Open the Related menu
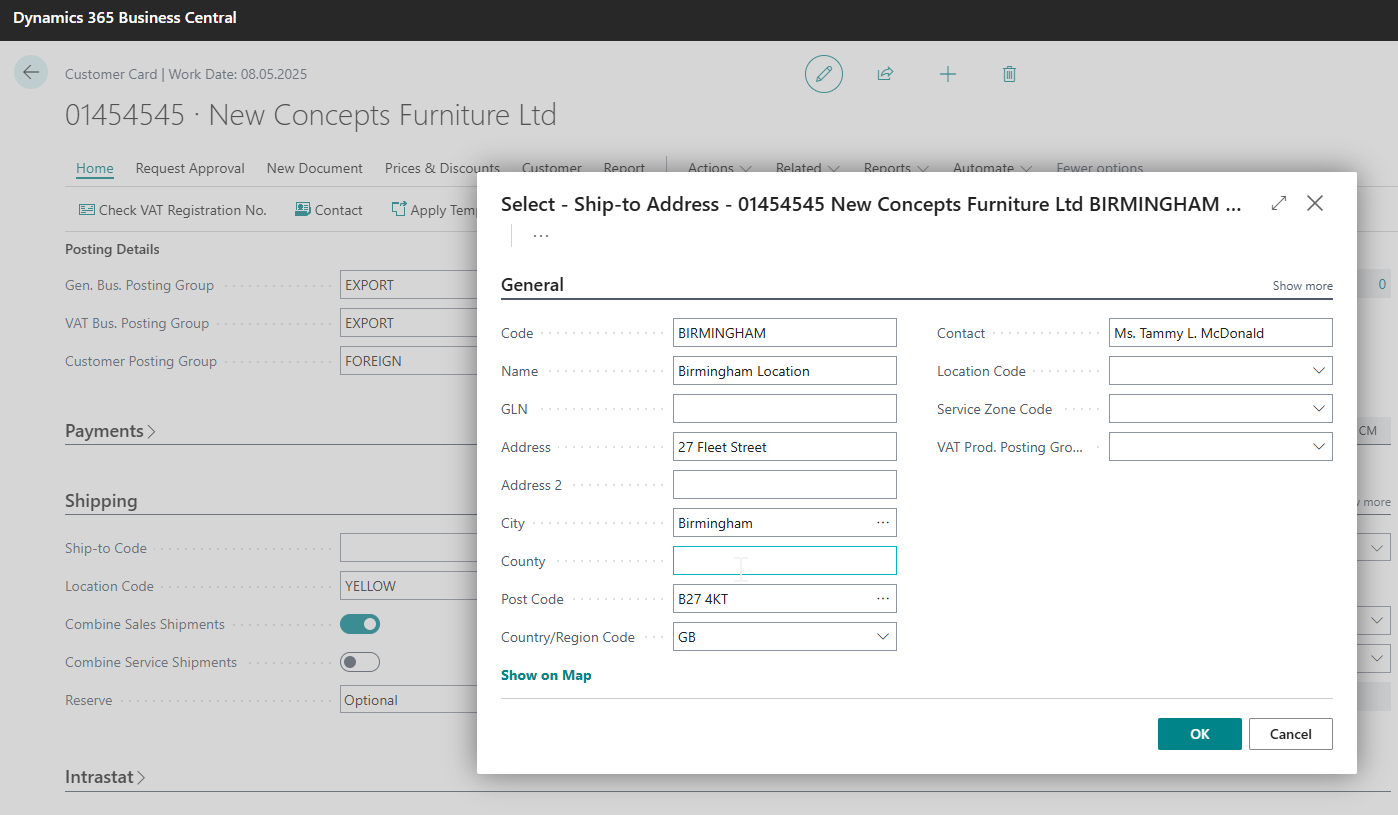 pos(807,168)
